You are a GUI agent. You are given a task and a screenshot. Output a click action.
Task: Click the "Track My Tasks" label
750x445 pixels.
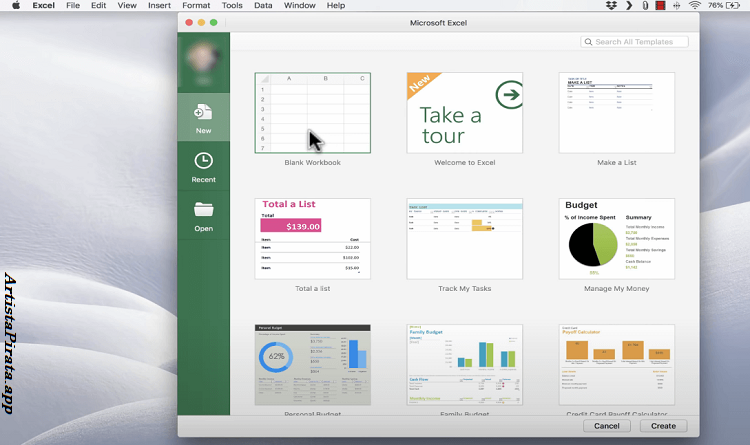click(464, 289)
